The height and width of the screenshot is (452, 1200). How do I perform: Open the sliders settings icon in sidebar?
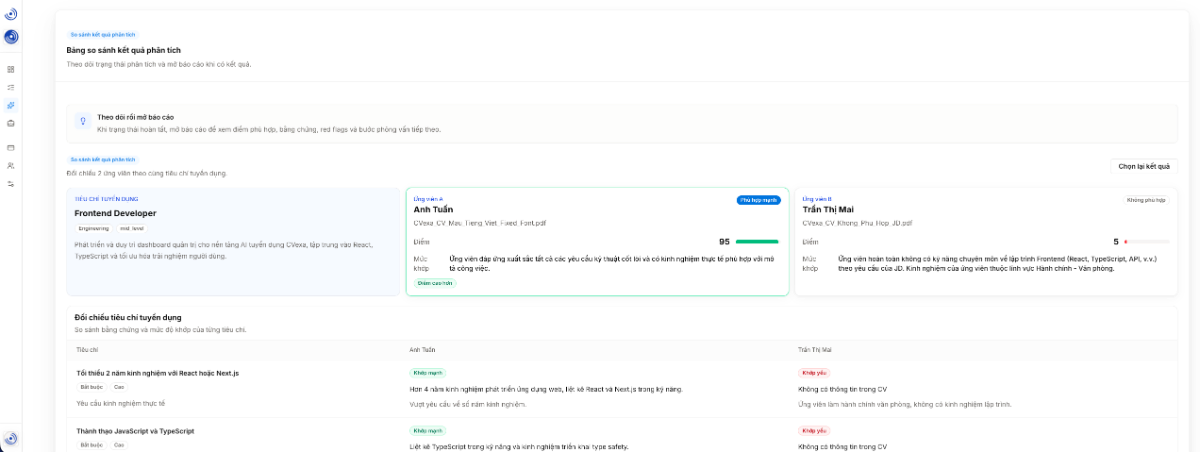[11, 184]
